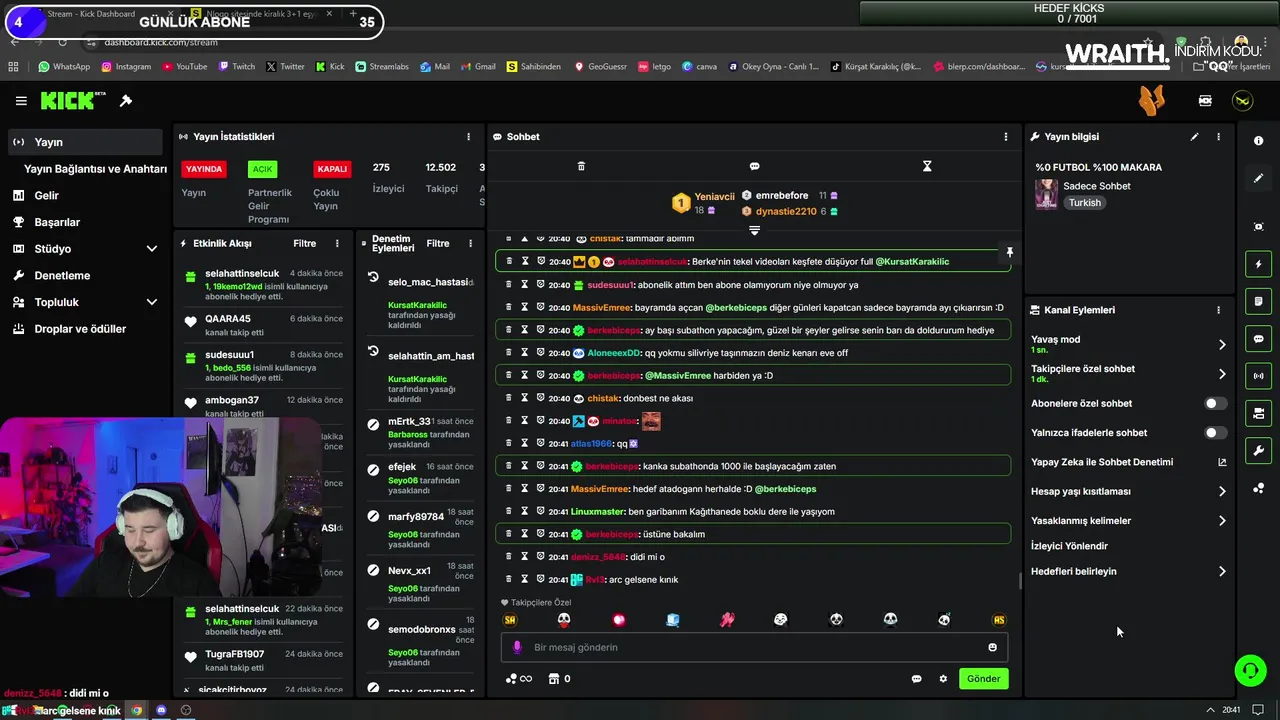Viewport: 1280px width, 720px height.
Task: Open Filtre in Etkinlik Akışı panel
Action: point(304,243)
